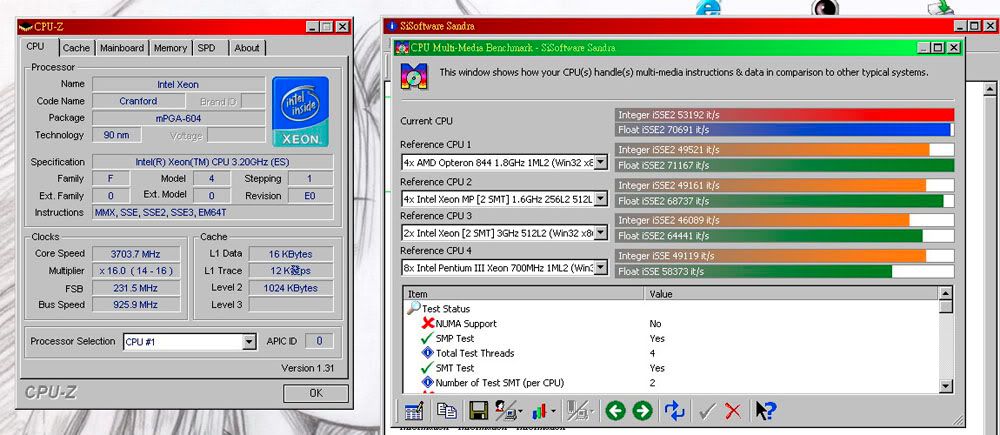This screenshot has height=435, width=1000.
Task: Open Reference CPU 2 dropdown (Xeon MP 1.6GHz)
Action: coord(600,198)
